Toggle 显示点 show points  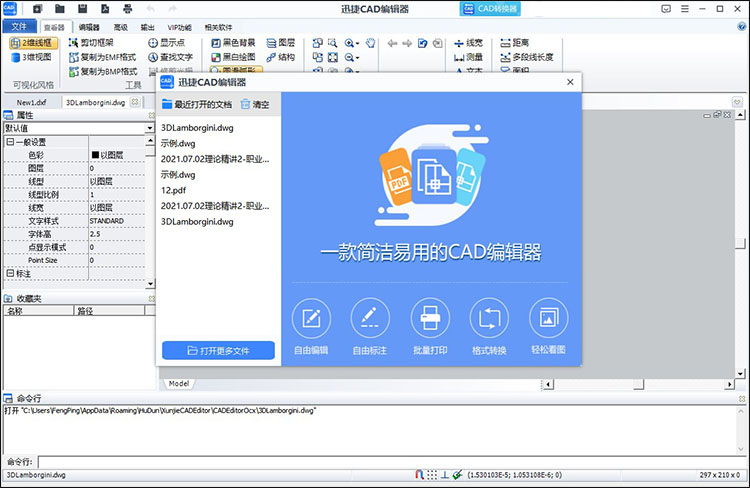click(166, 43)
